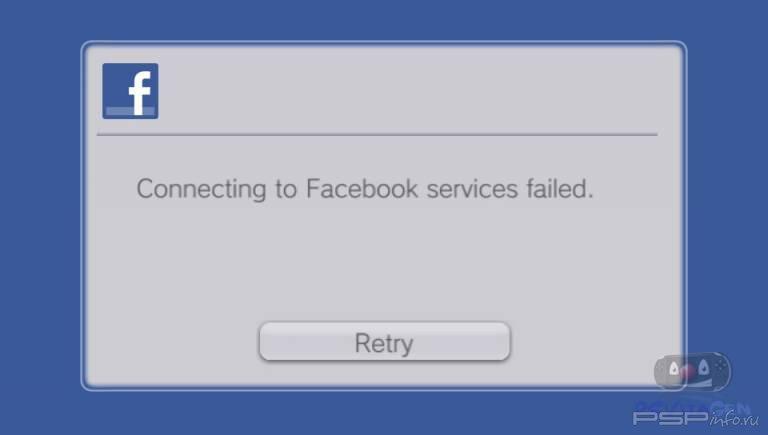Click the light blue bar under the "f"

point(130,111)
